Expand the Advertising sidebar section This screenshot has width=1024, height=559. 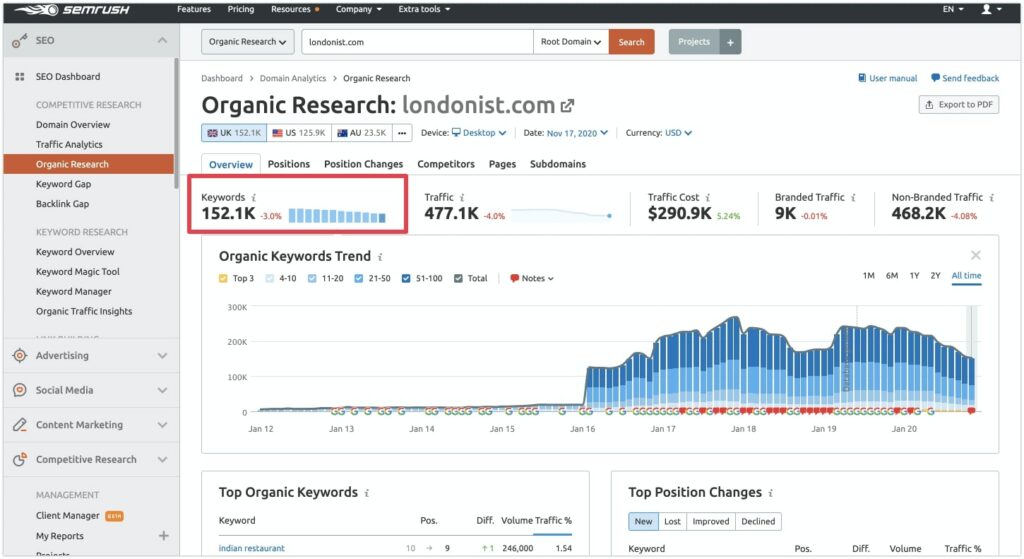(x=162, y=355)
